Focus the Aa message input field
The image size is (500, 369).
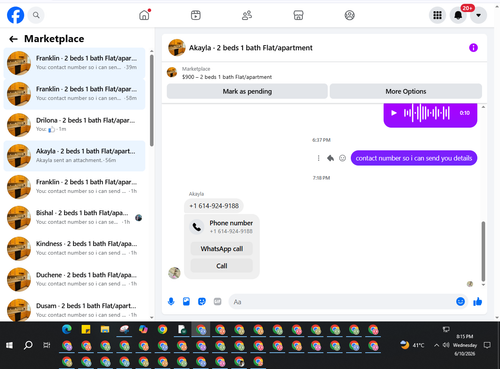[342, 302]
